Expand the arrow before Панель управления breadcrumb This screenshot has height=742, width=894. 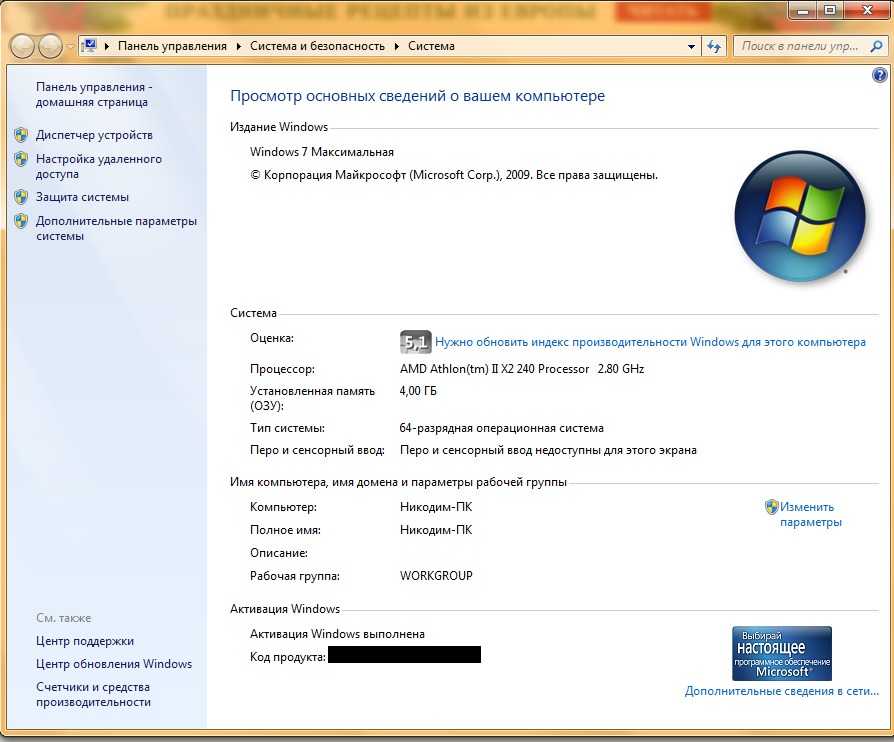pyautogui.click(x=107, y=46)
